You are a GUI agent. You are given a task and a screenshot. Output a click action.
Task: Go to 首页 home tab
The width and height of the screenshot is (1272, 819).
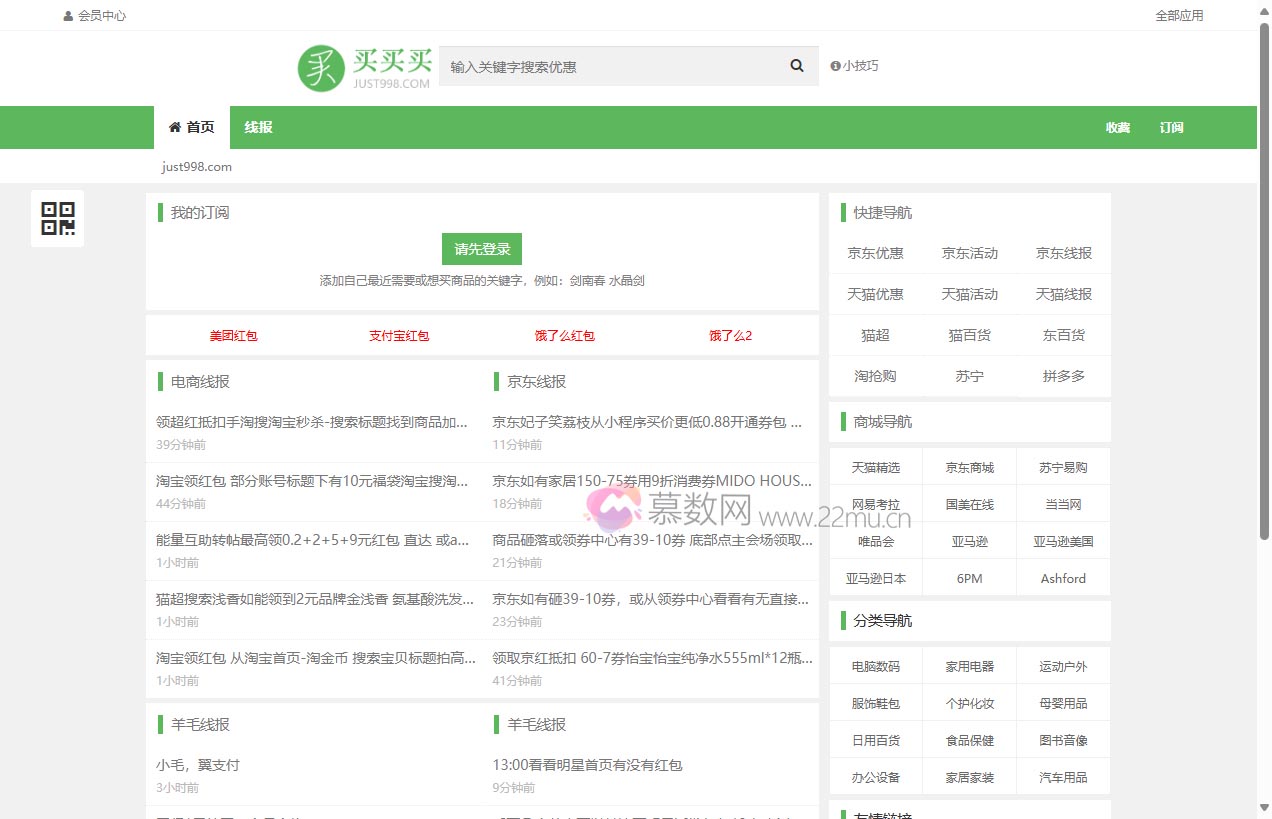point(191,127)
